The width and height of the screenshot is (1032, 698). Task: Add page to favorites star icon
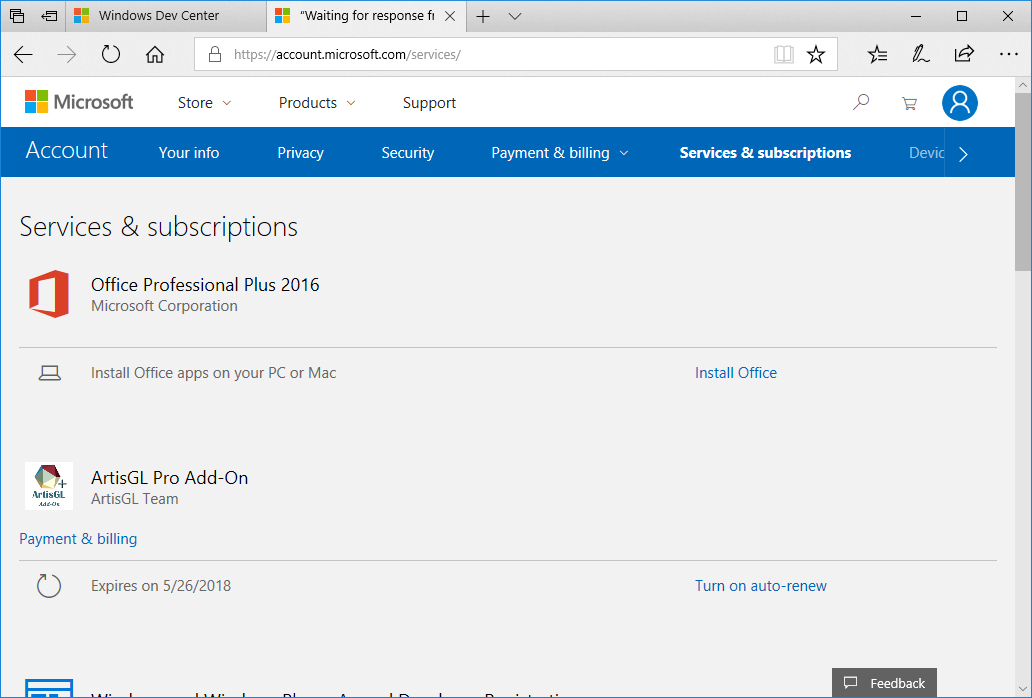(x=816, y=54)
